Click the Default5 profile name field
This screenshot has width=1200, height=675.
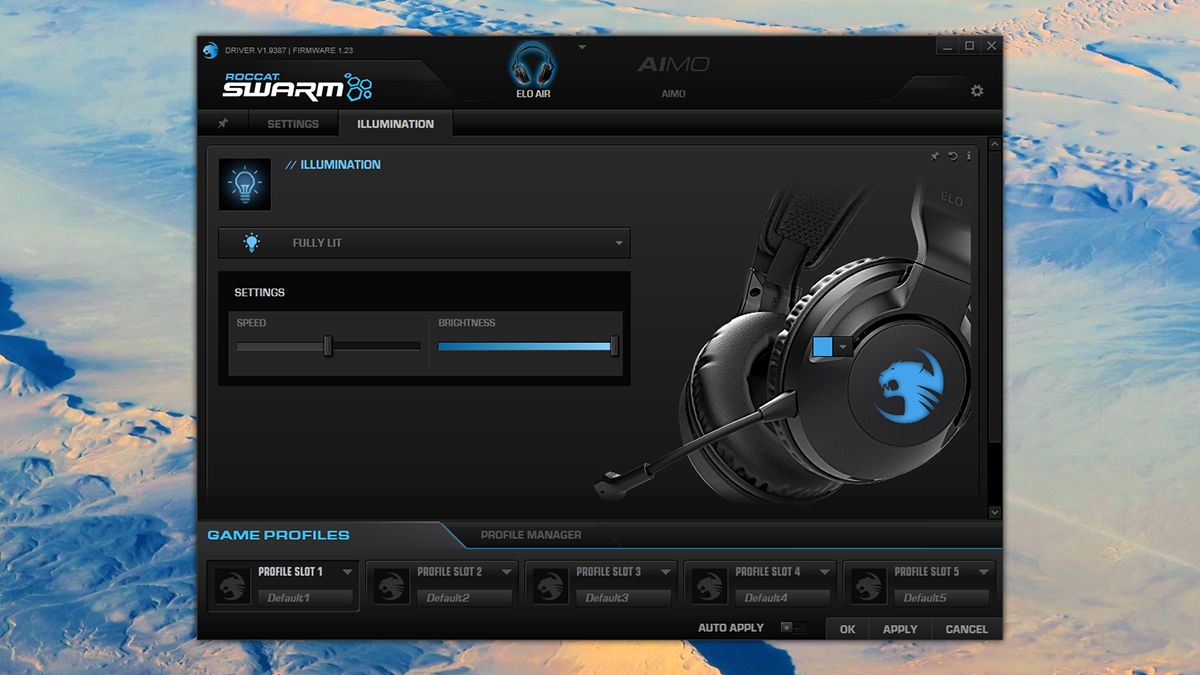pyautogui.click(x=941, y=598)
